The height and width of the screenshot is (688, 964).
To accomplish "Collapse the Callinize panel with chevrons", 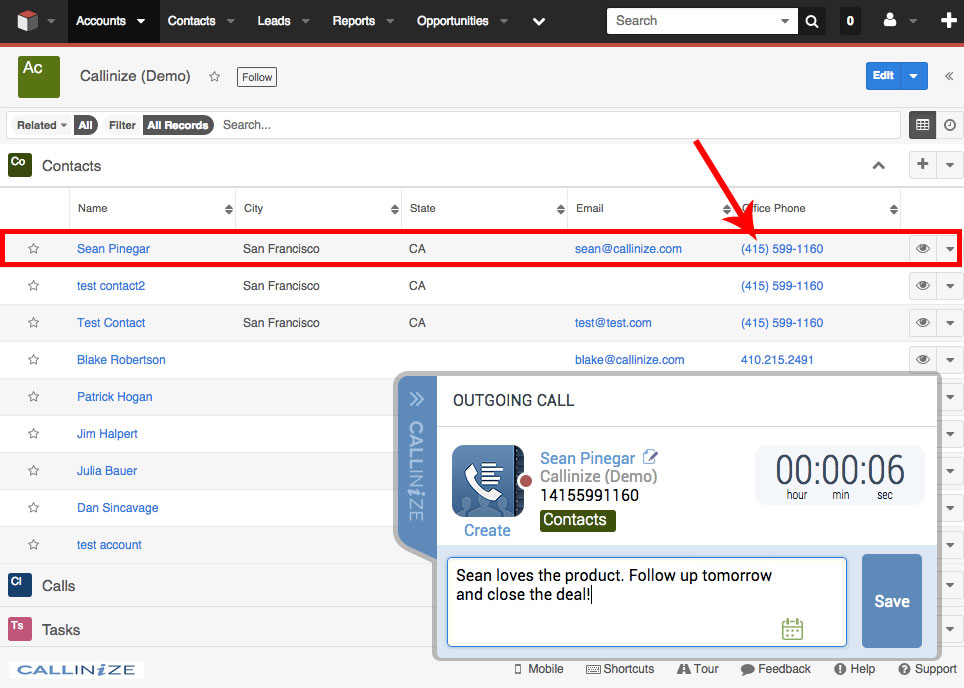I will 416,399.
